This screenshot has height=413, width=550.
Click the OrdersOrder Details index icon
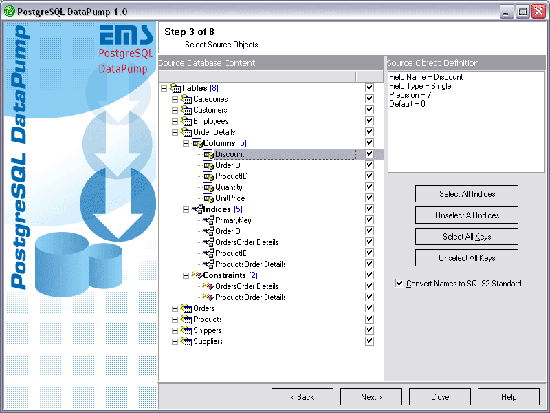click(x=208, y=242)
